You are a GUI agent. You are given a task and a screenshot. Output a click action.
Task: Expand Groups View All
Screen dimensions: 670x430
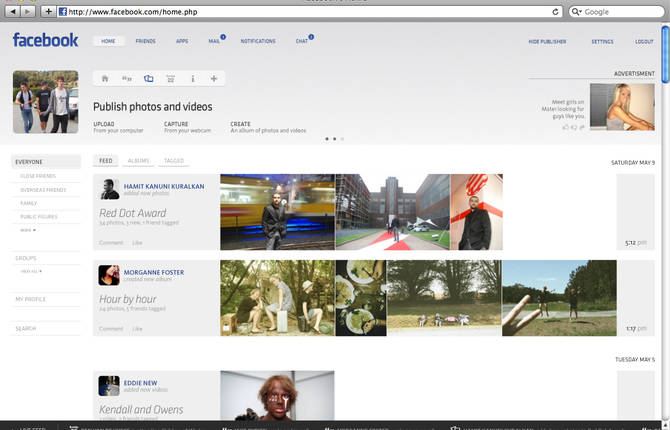click(x=32, y=271)
